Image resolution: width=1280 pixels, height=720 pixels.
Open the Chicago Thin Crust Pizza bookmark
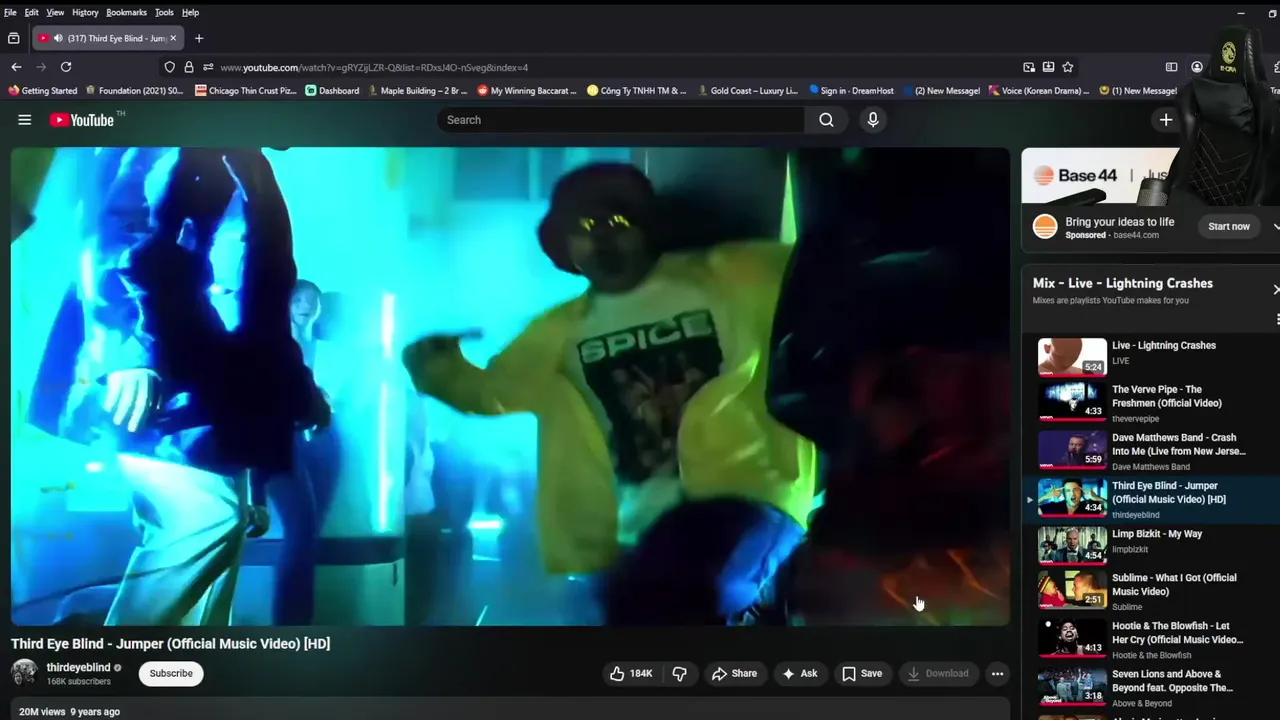pos(246,91)
